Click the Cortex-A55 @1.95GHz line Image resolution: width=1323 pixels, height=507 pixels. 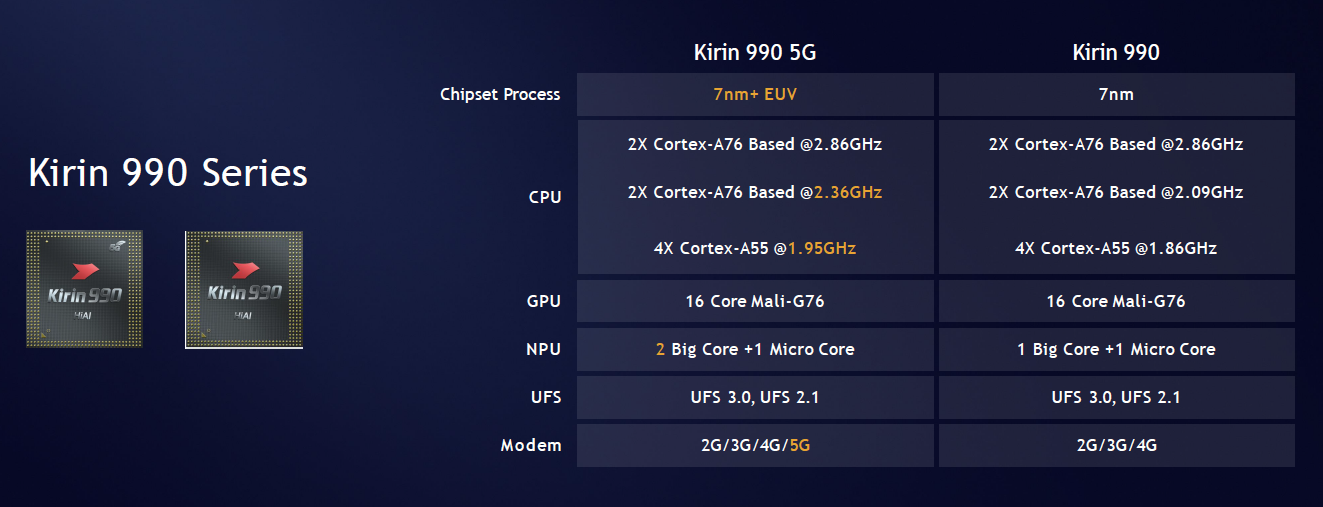[755, 248]
